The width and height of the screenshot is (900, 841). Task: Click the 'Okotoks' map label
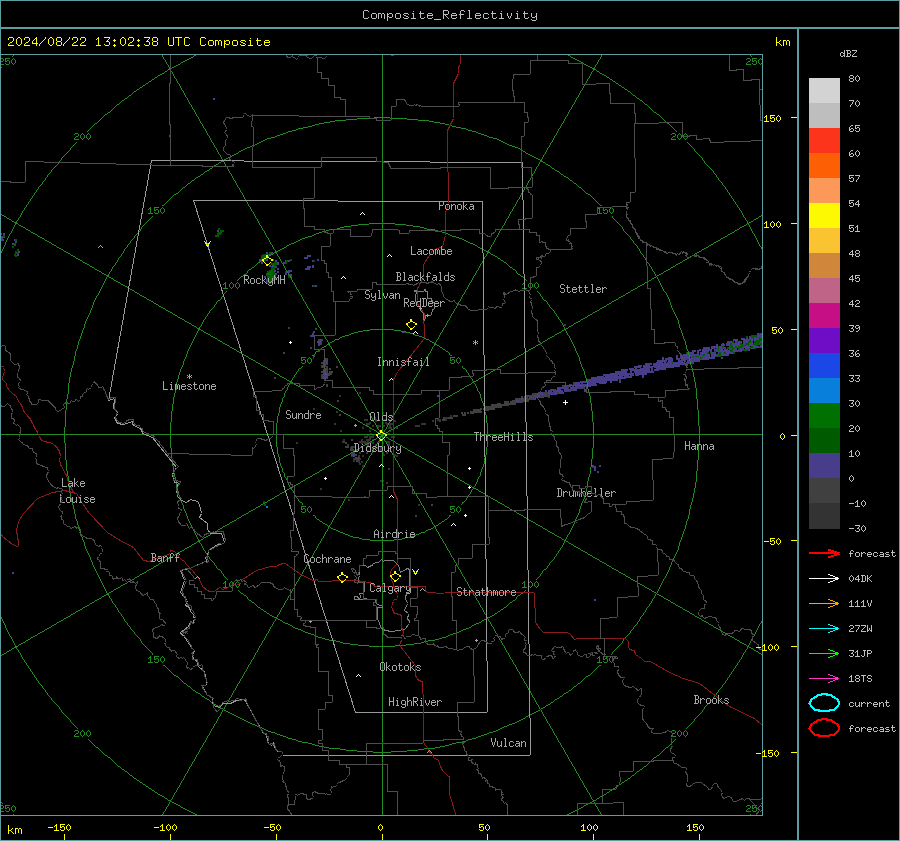point(400,667)
